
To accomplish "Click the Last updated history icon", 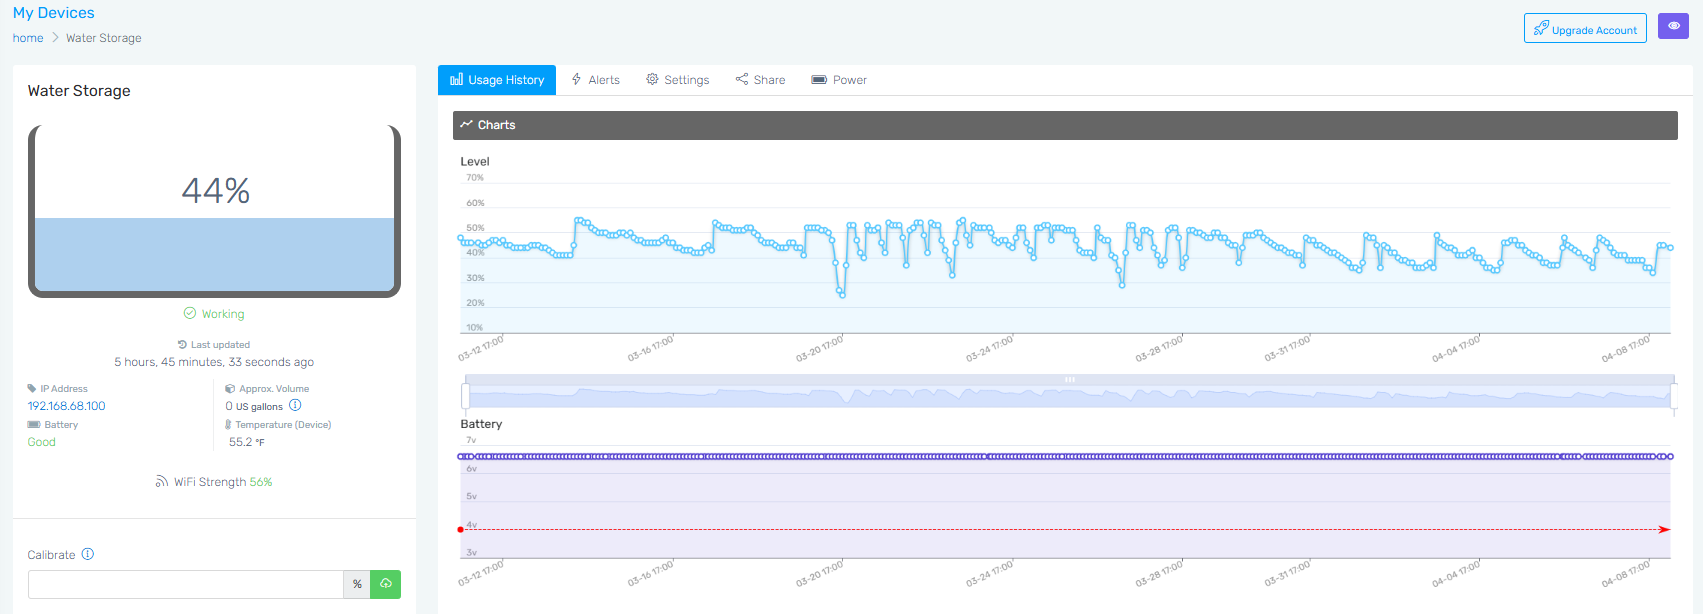I will 182,345.
